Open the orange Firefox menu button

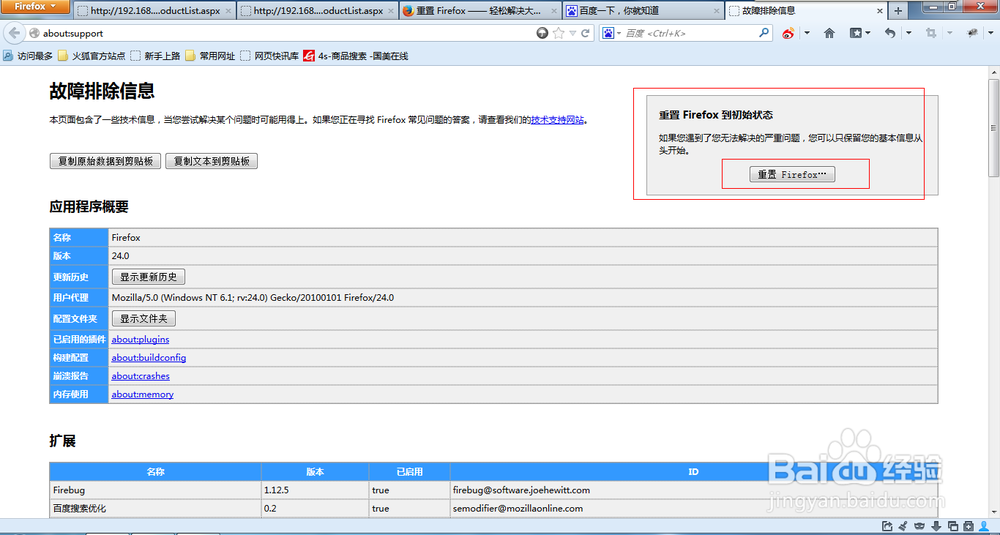[35, 6]
